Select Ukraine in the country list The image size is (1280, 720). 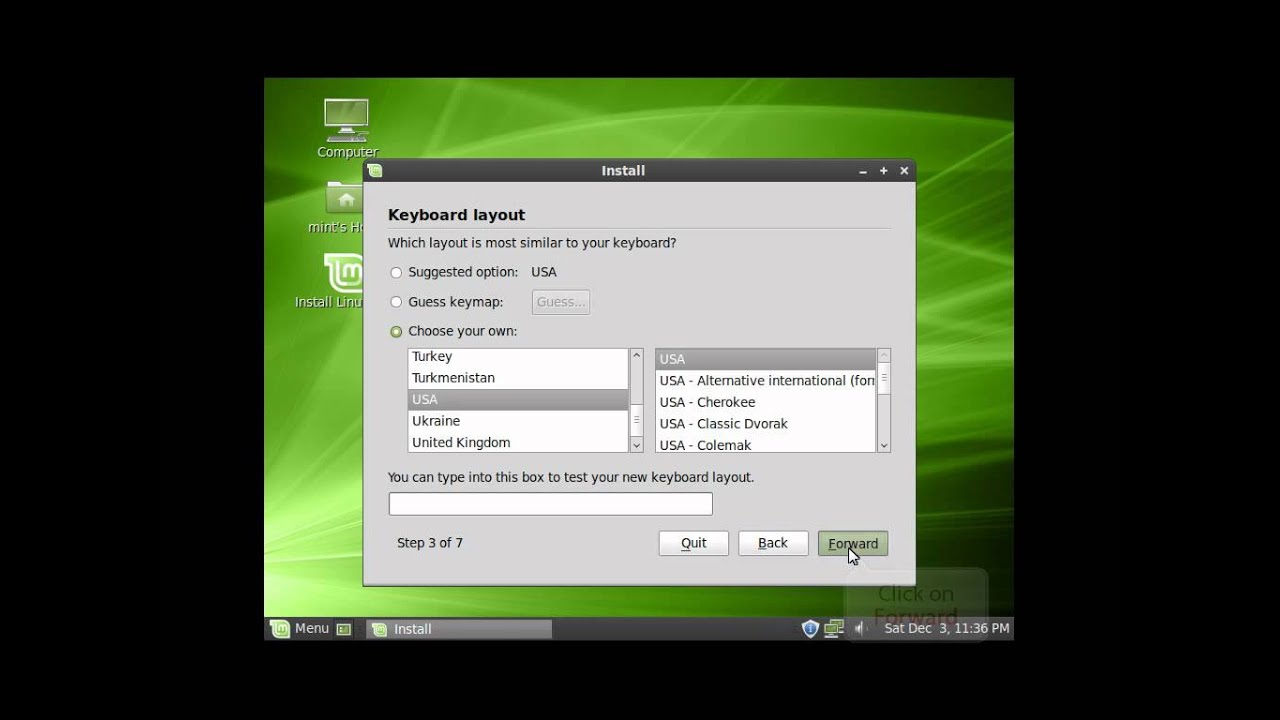tap(518, 421)
